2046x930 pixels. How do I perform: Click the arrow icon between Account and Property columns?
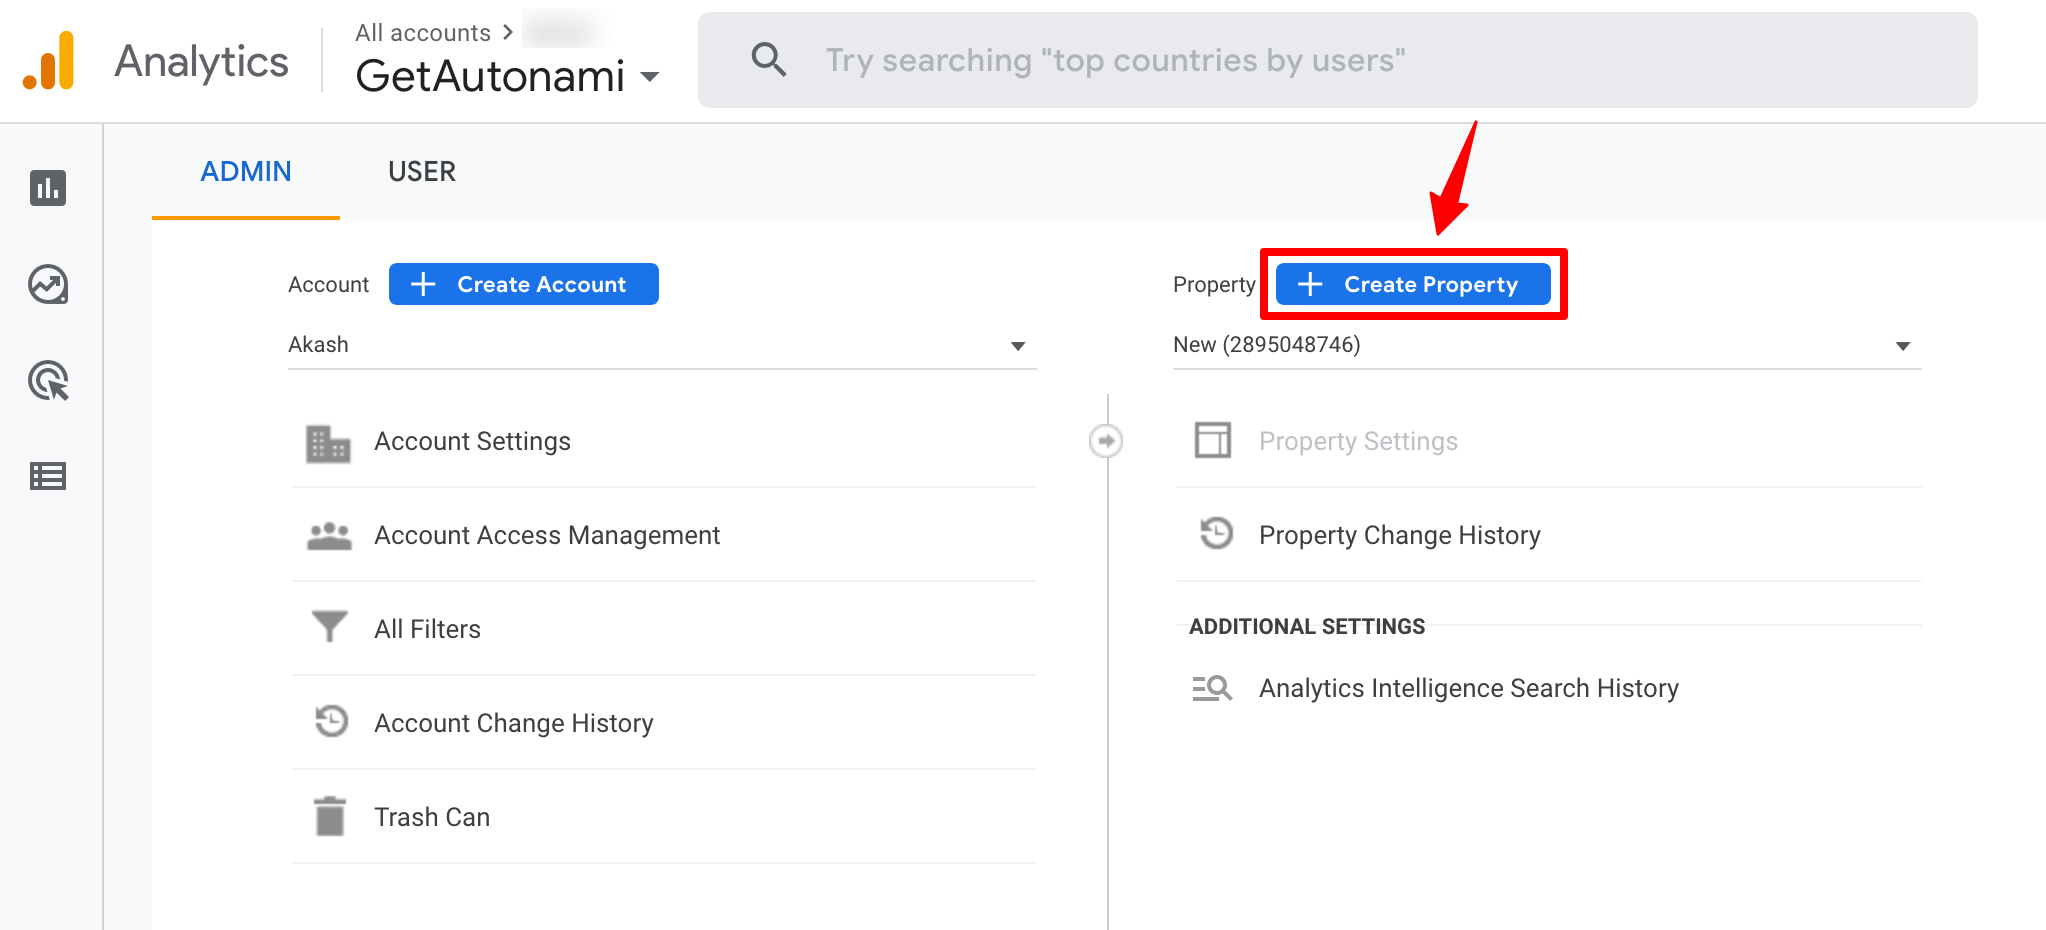(1105, 440)
